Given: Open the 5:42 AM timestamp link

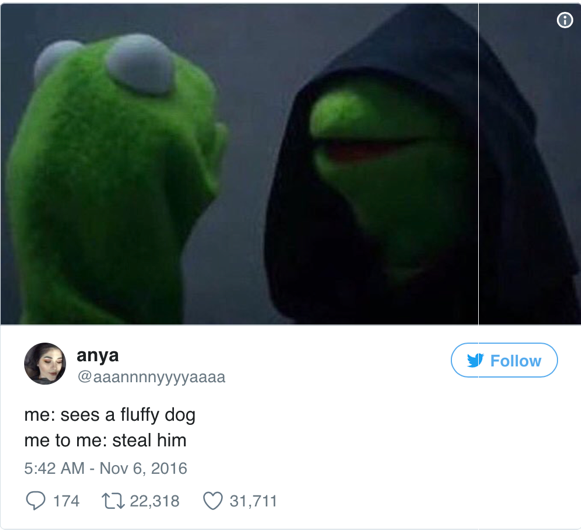Looking at the screenshot, I should (54, 468).
